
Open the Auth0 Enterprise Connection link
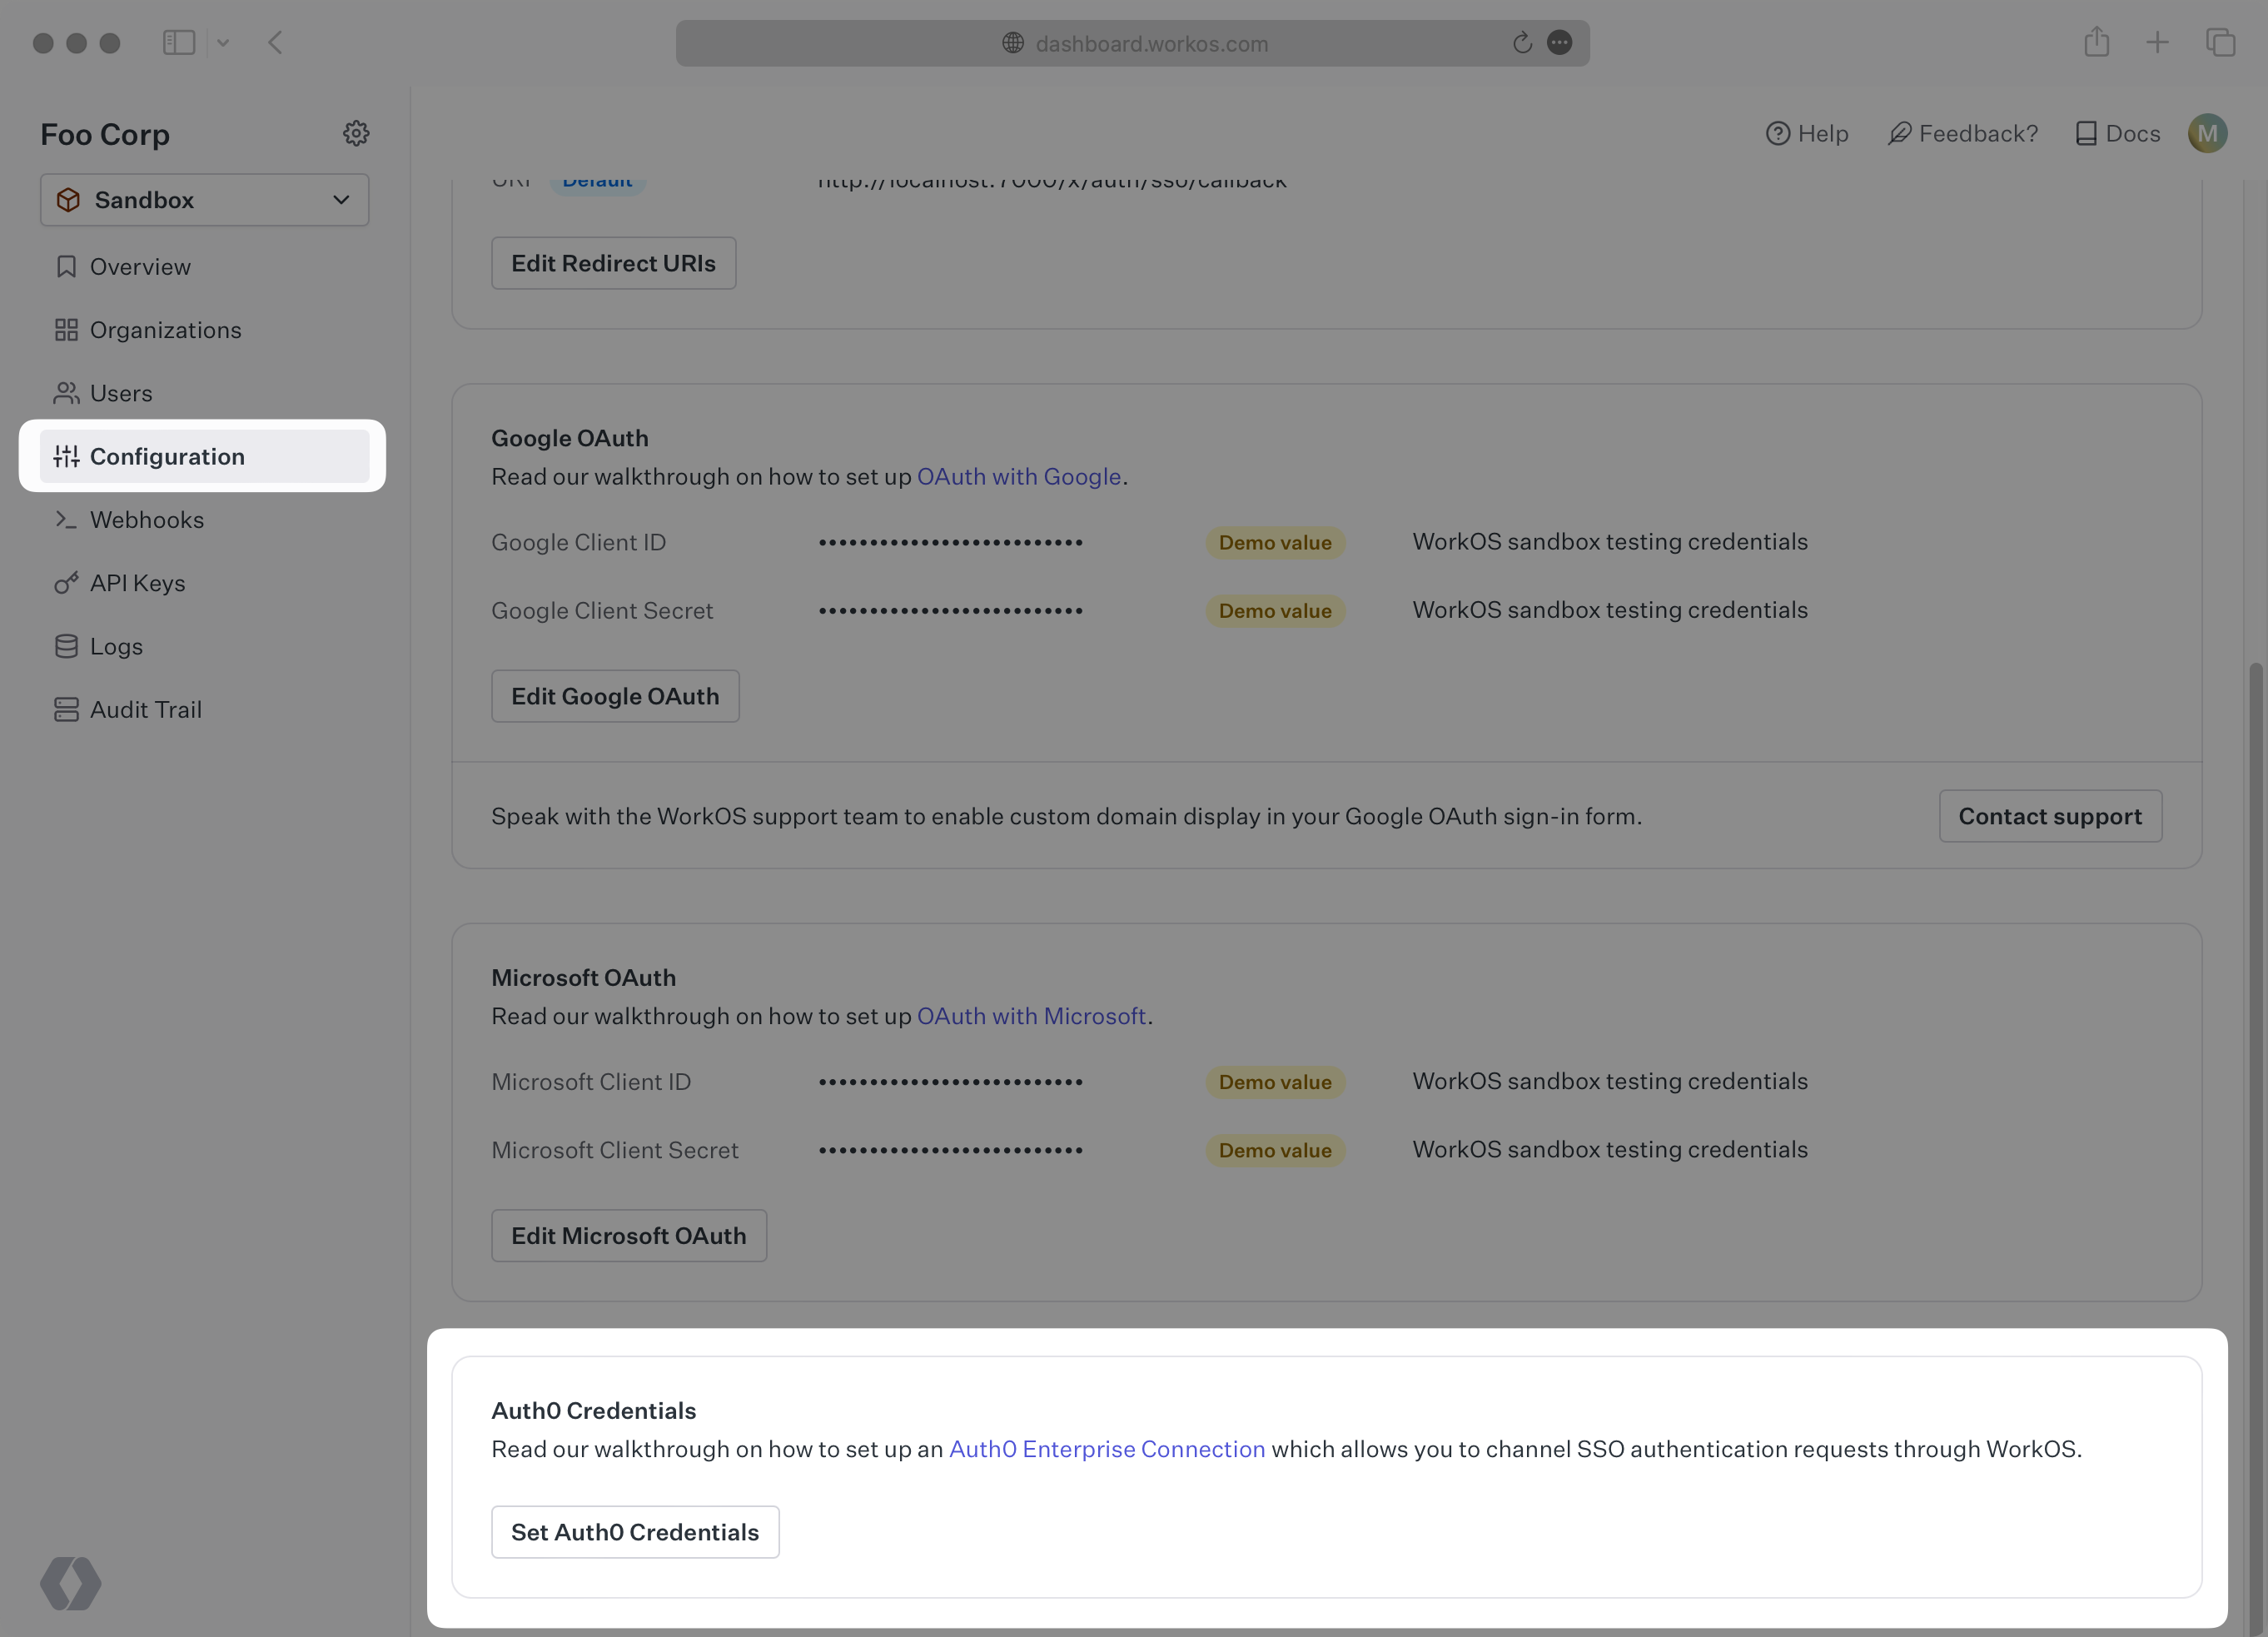1106,1450
